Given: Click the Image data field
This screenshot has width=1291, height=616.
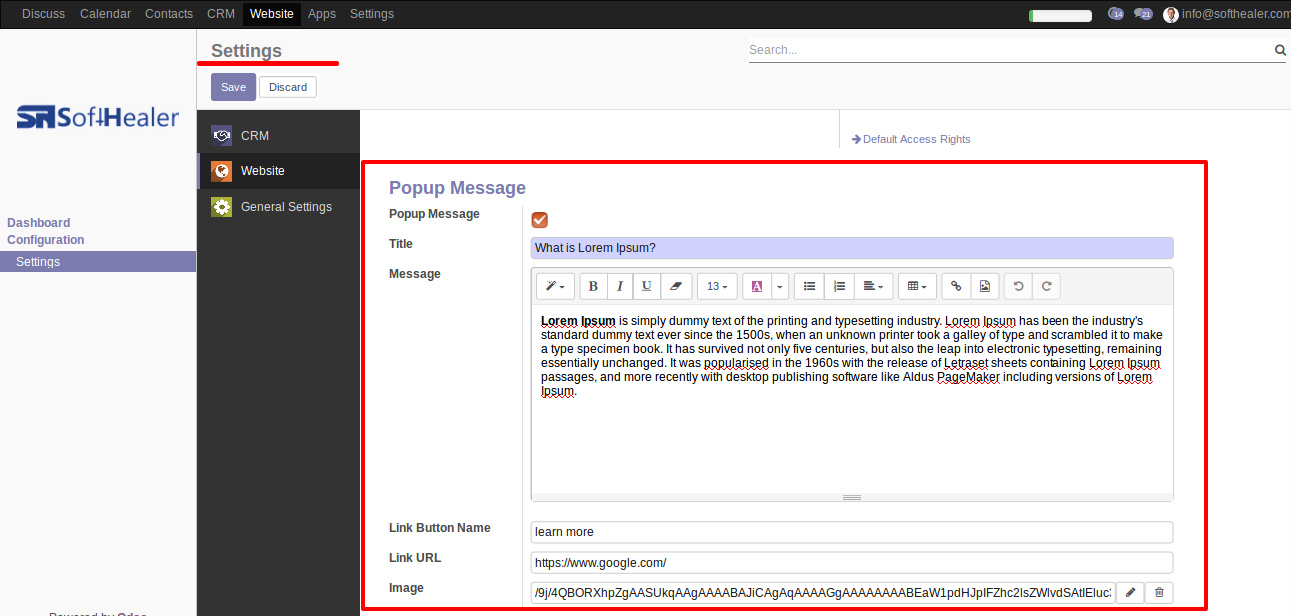Looking at the screenshot, I should pos(822,592).
